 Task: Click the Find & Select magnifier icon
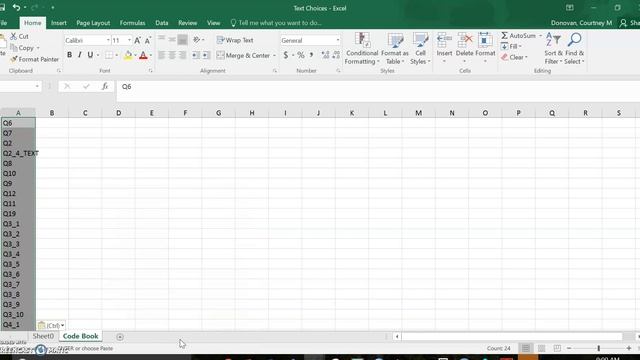[x=574, y=40]
